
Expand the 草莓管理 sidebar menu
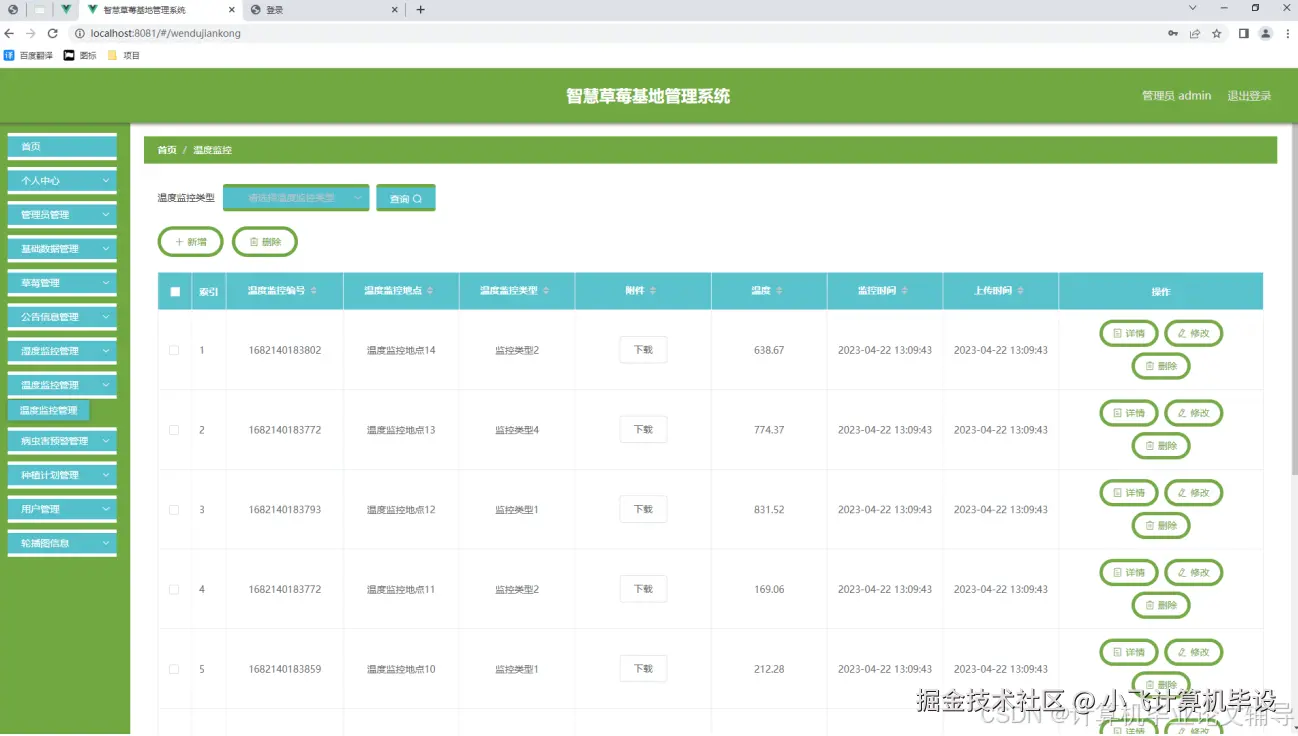coord(62,283)
